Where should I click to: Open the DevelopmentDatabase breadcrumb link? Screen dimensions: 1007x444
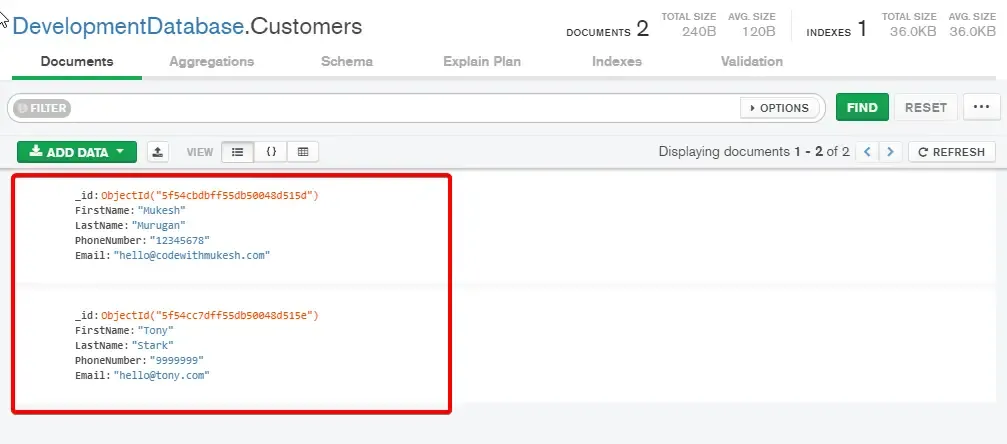125,26
